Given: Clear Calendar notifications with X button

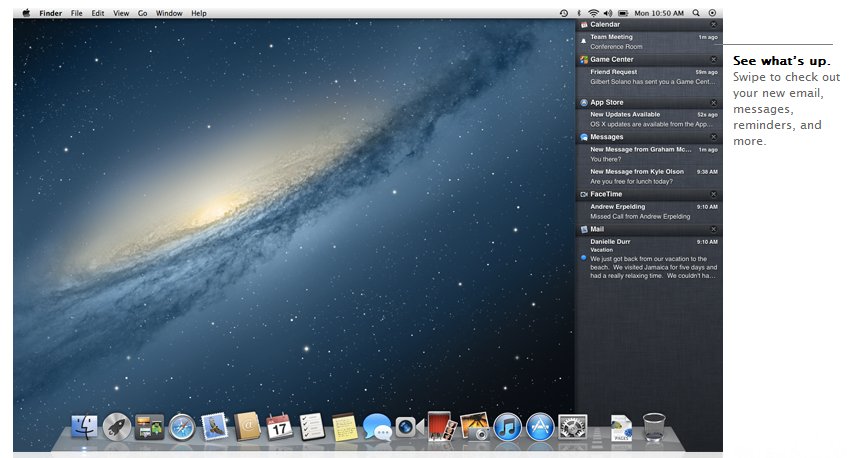Looking at the screenshot, I should (713, 24).
